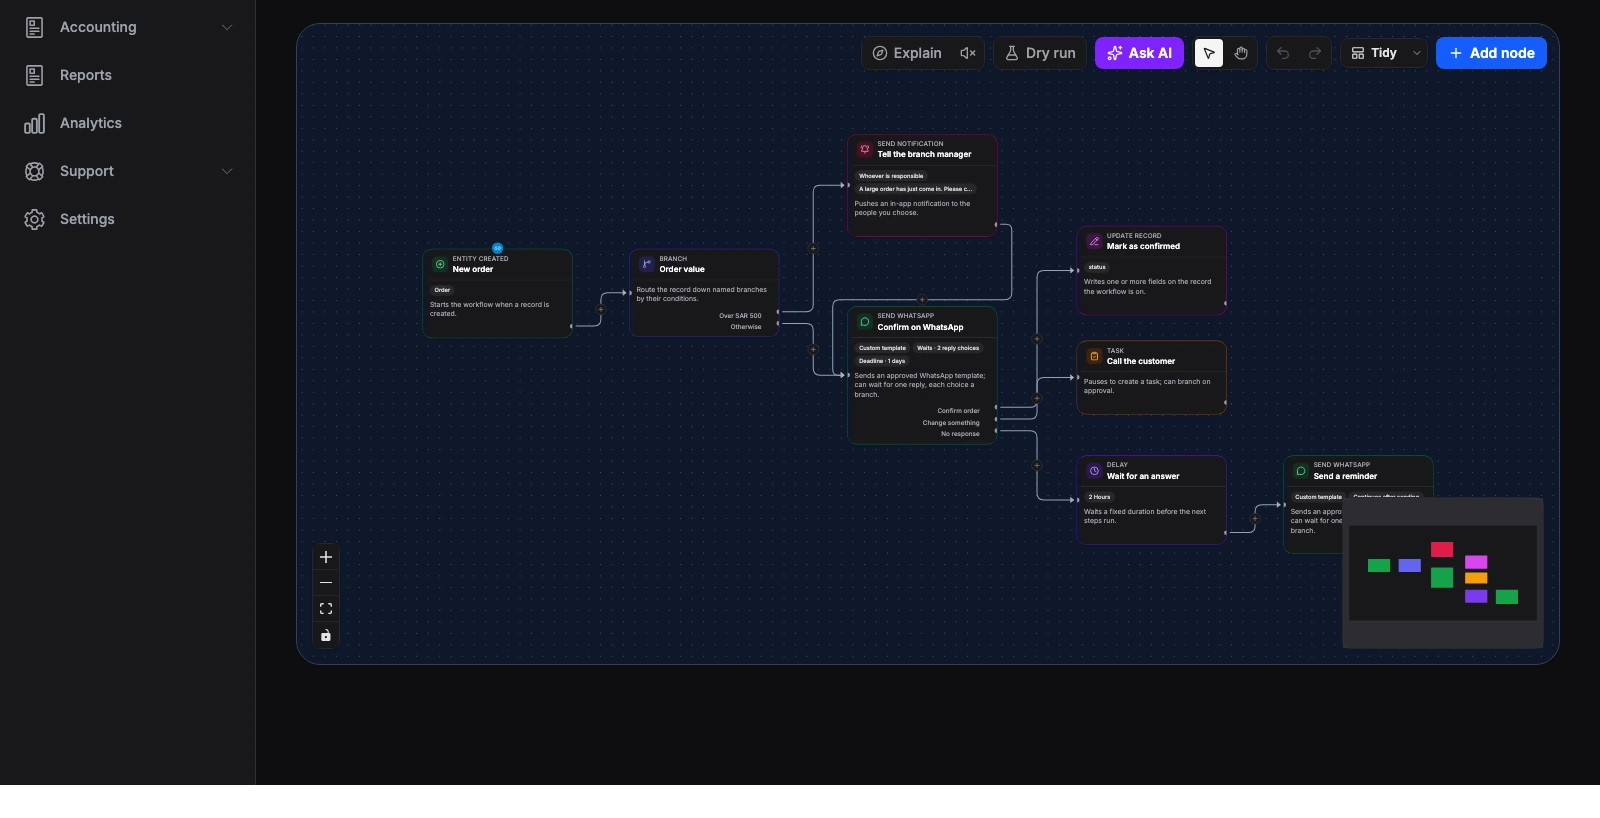Image resolution: width=1600 pixels, height=818 pixels.
Task: Click the Confirm on WhatsApp node icon
Action: tap(865, 322)
